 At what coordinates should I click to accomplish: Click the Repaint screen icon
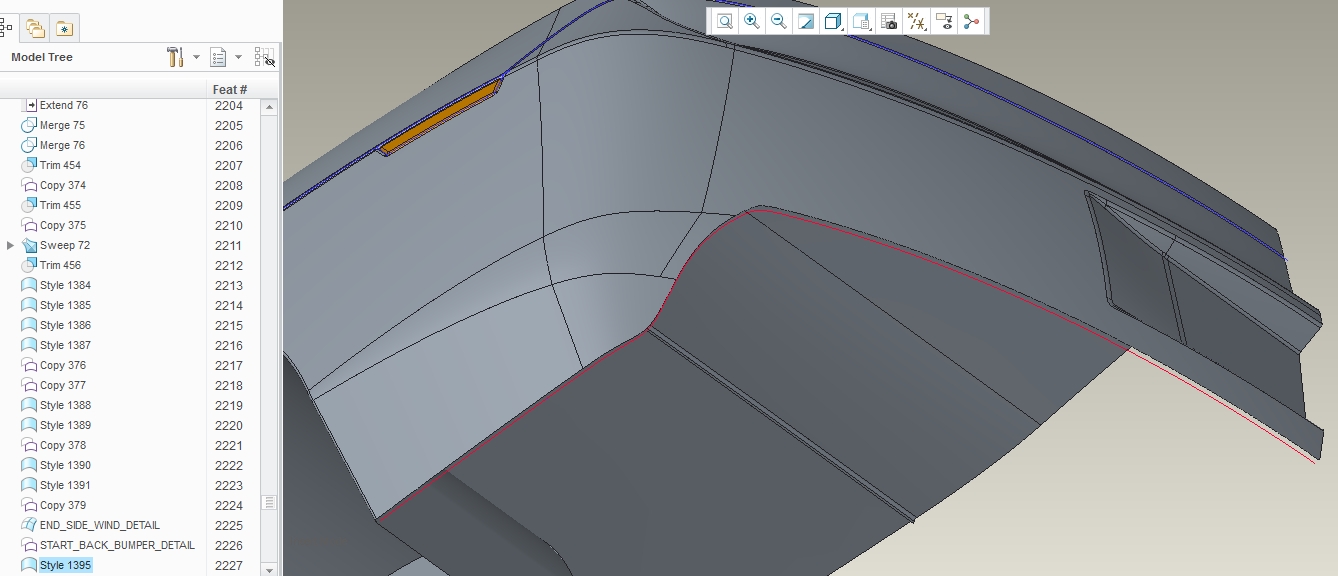(x=805, y=21)
